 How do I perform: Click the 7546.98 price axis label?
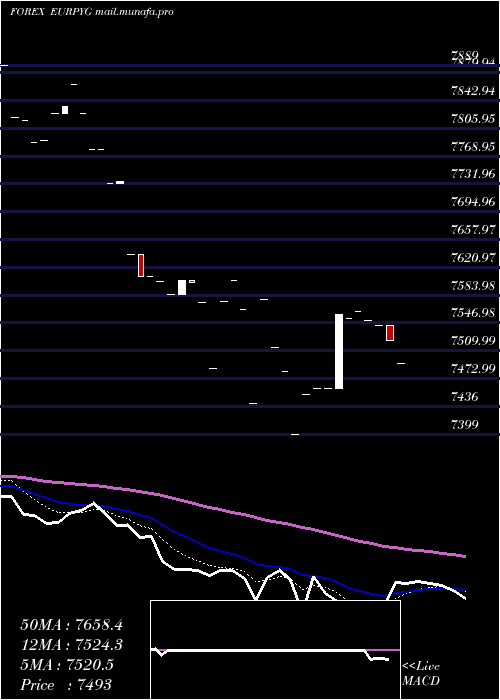pyautogui.click(x=474, y=313)
